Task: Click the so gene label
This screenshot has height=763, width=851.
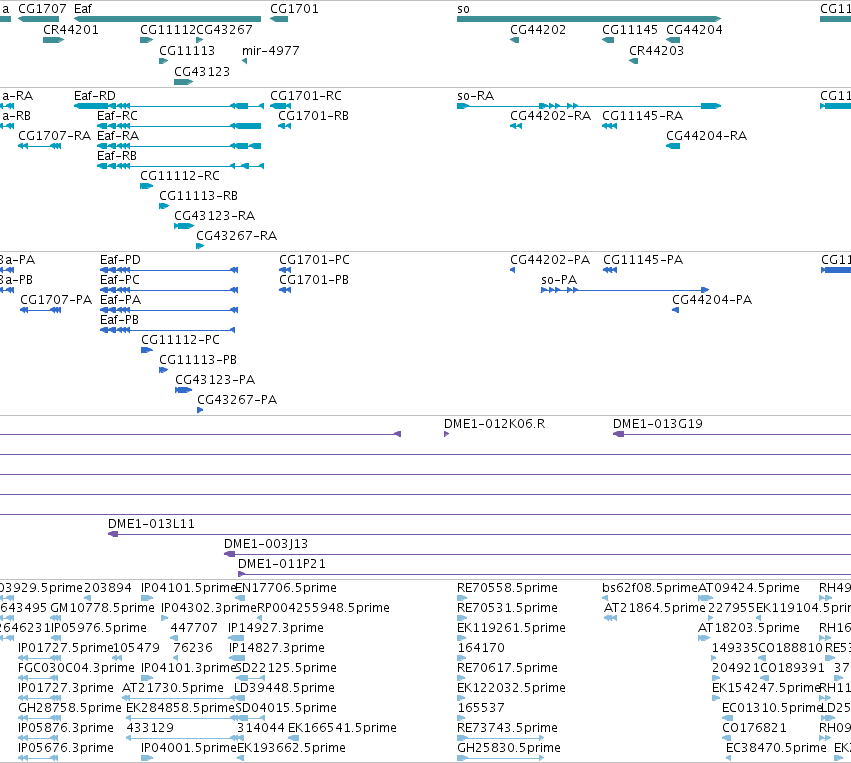Action: tap(463, 9)
